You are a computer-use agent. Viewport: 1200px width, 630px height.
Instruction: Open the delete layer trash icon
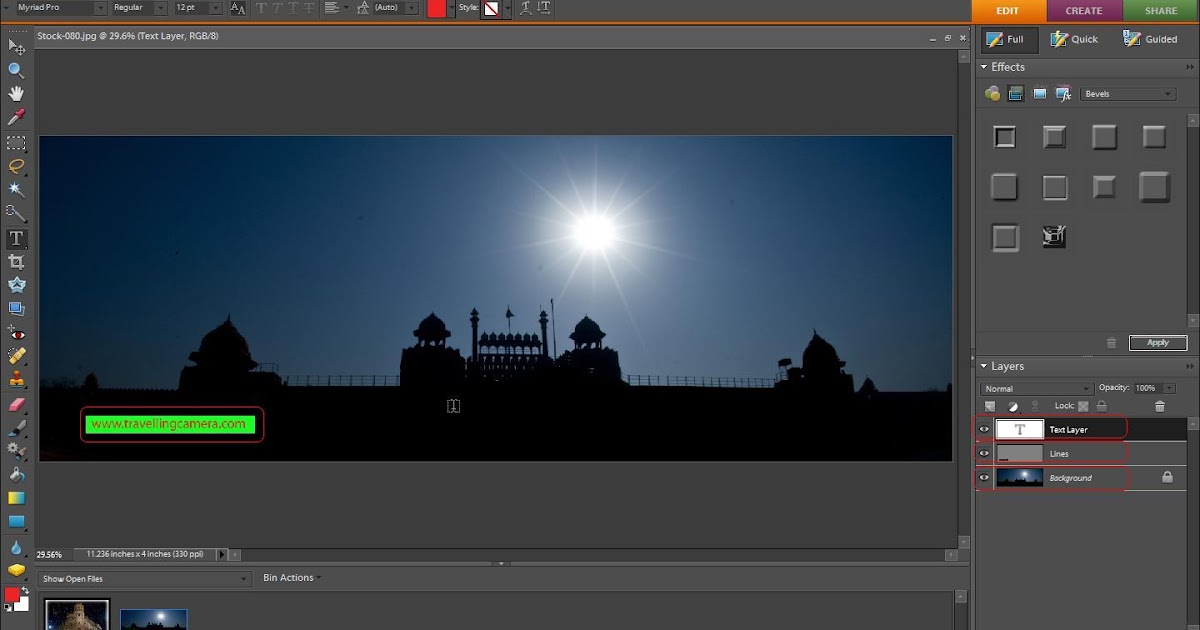coord(1161,406)
